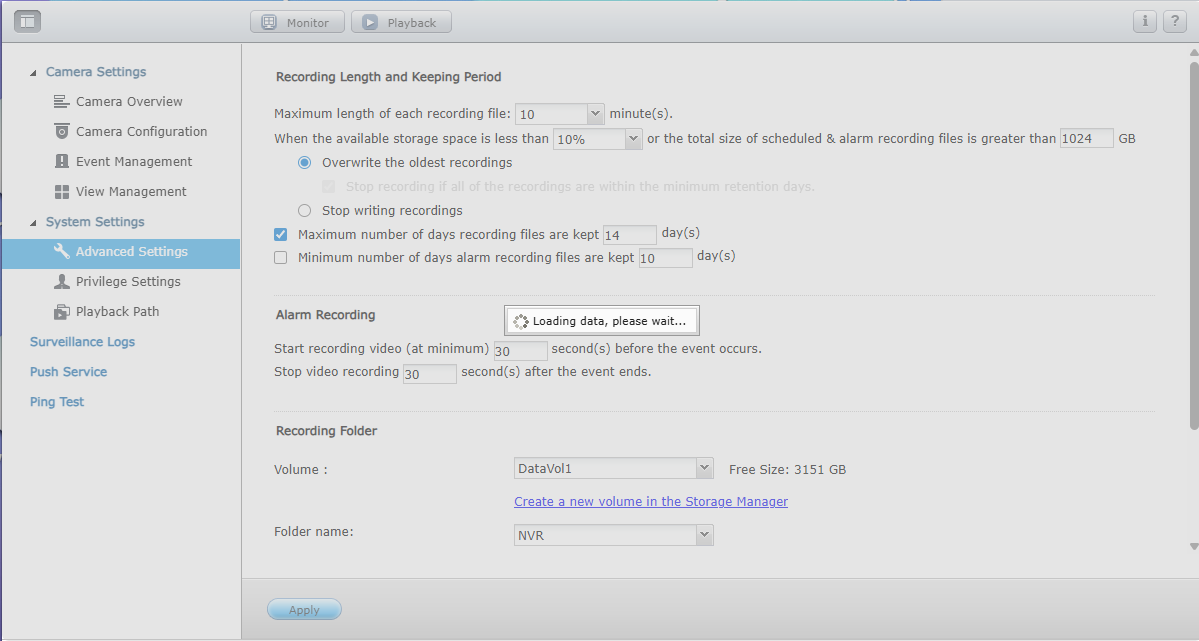Click Create a new volume link
Screen dimensions: 1199x641
650,502
